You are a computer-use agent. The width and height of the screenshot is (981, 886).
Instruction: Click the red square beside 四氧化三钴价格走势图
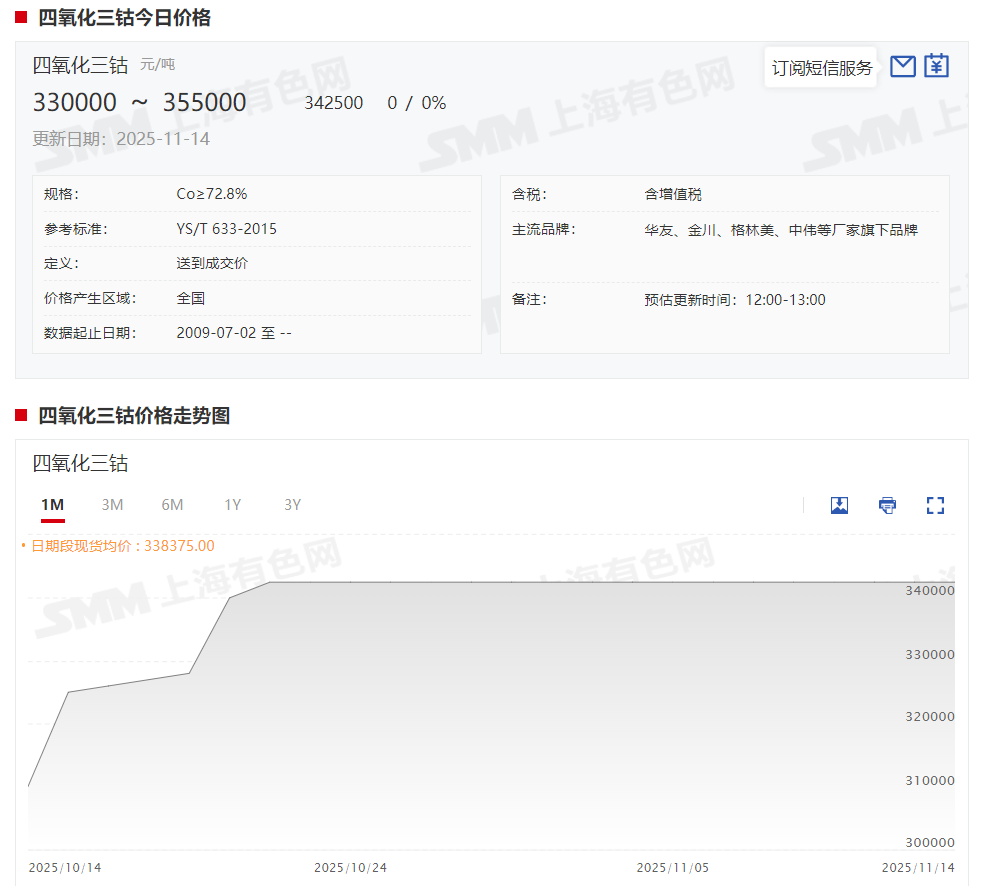click(21, 415)
